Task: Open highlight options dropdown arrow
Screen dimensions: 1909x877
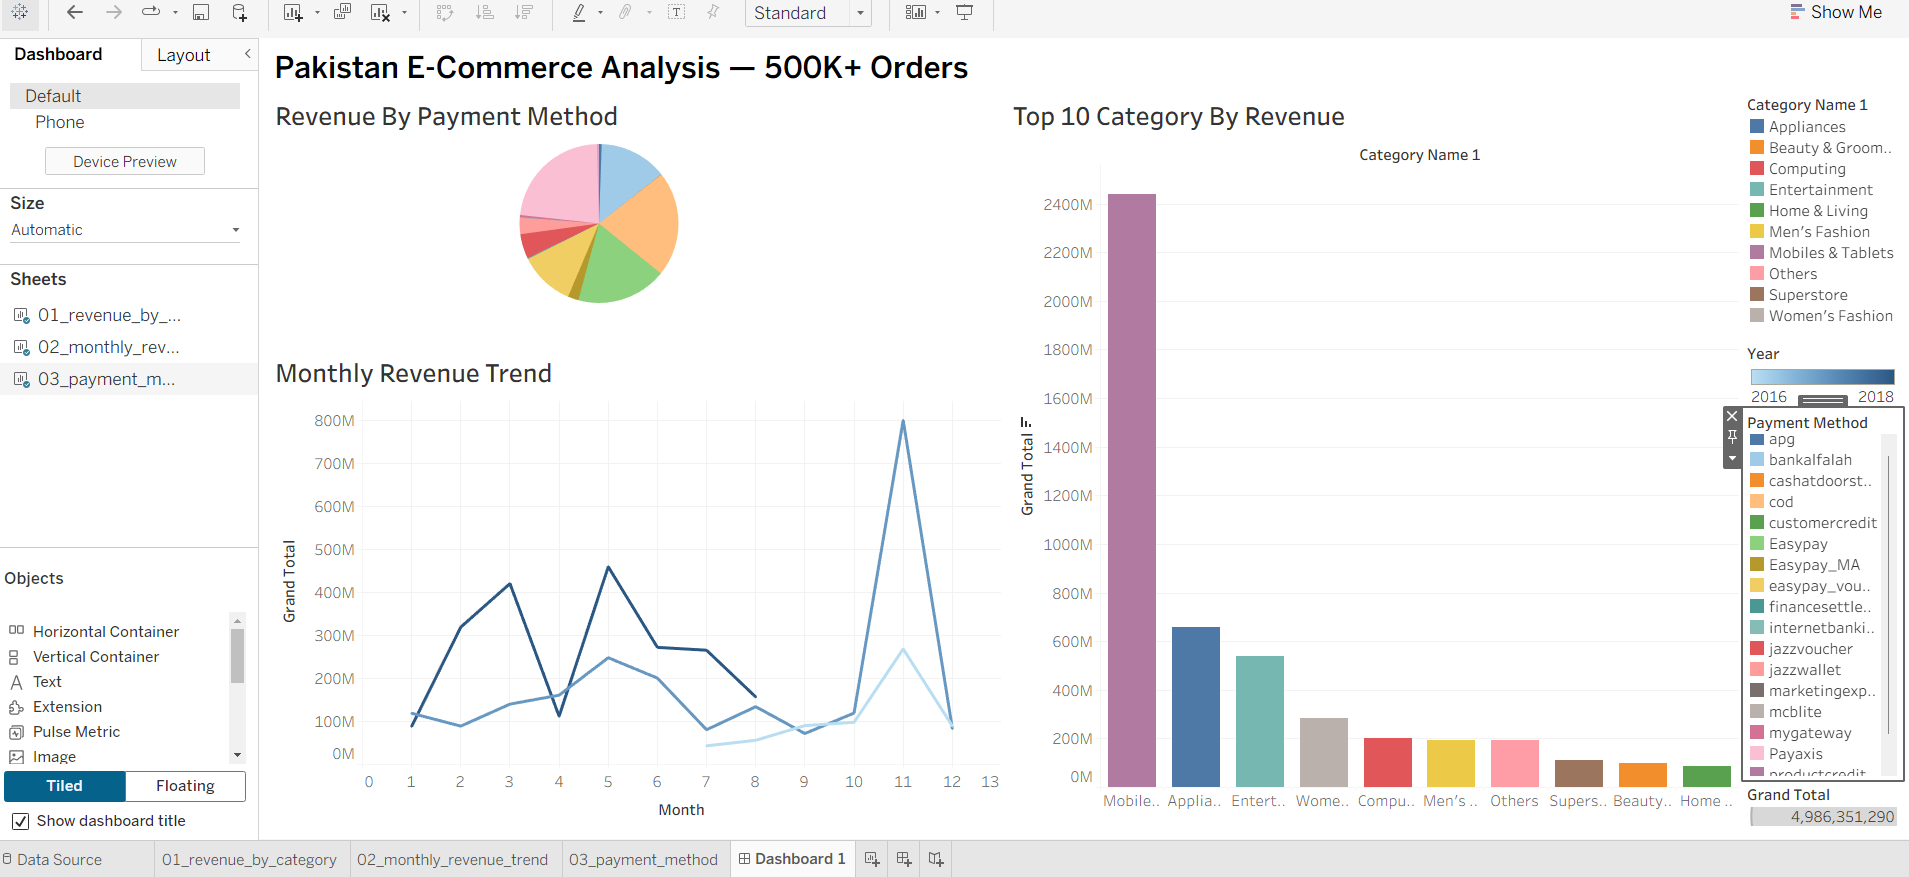Action: coord(600,13)
